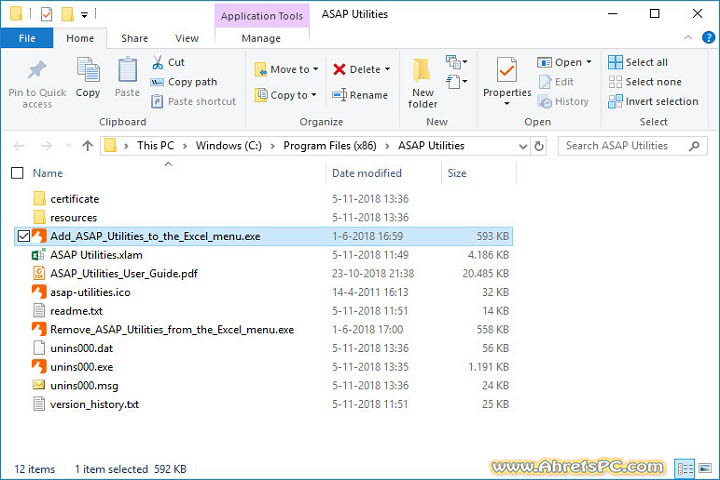Switch to the View tab
The width and height of the screenshot is (720, 480).
click(x=186, y=38)
